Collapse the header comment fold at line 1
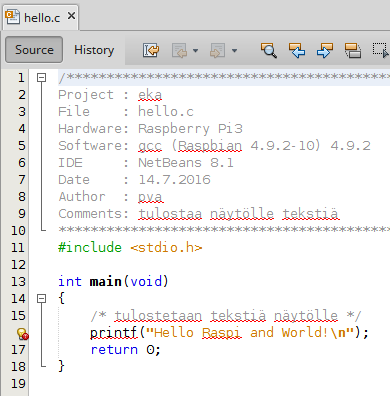Viewport: 390px width, 396px height. [x=41, y=78]
